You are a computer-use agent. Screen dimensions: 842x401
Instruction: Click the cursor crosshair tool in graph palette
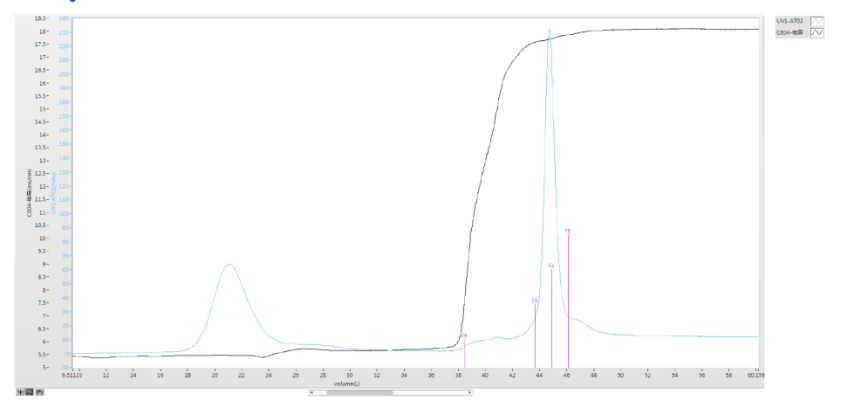pos(21,393)
